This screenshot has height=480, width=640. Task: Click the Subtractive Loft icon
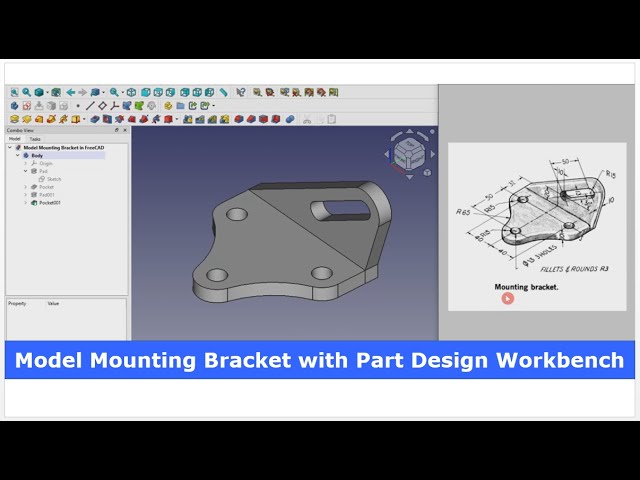pyautogui.click(x=131, y=119)
